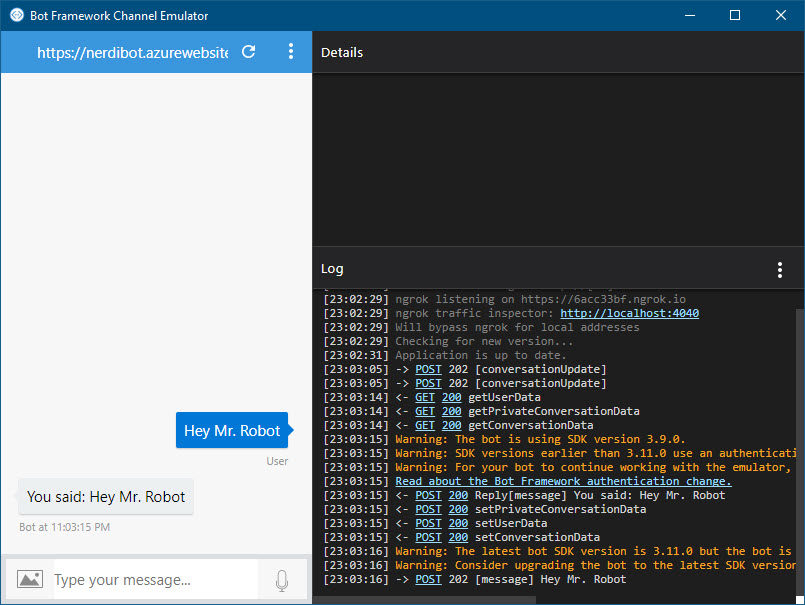Click GET link for getPrivateConversationData

425,411
